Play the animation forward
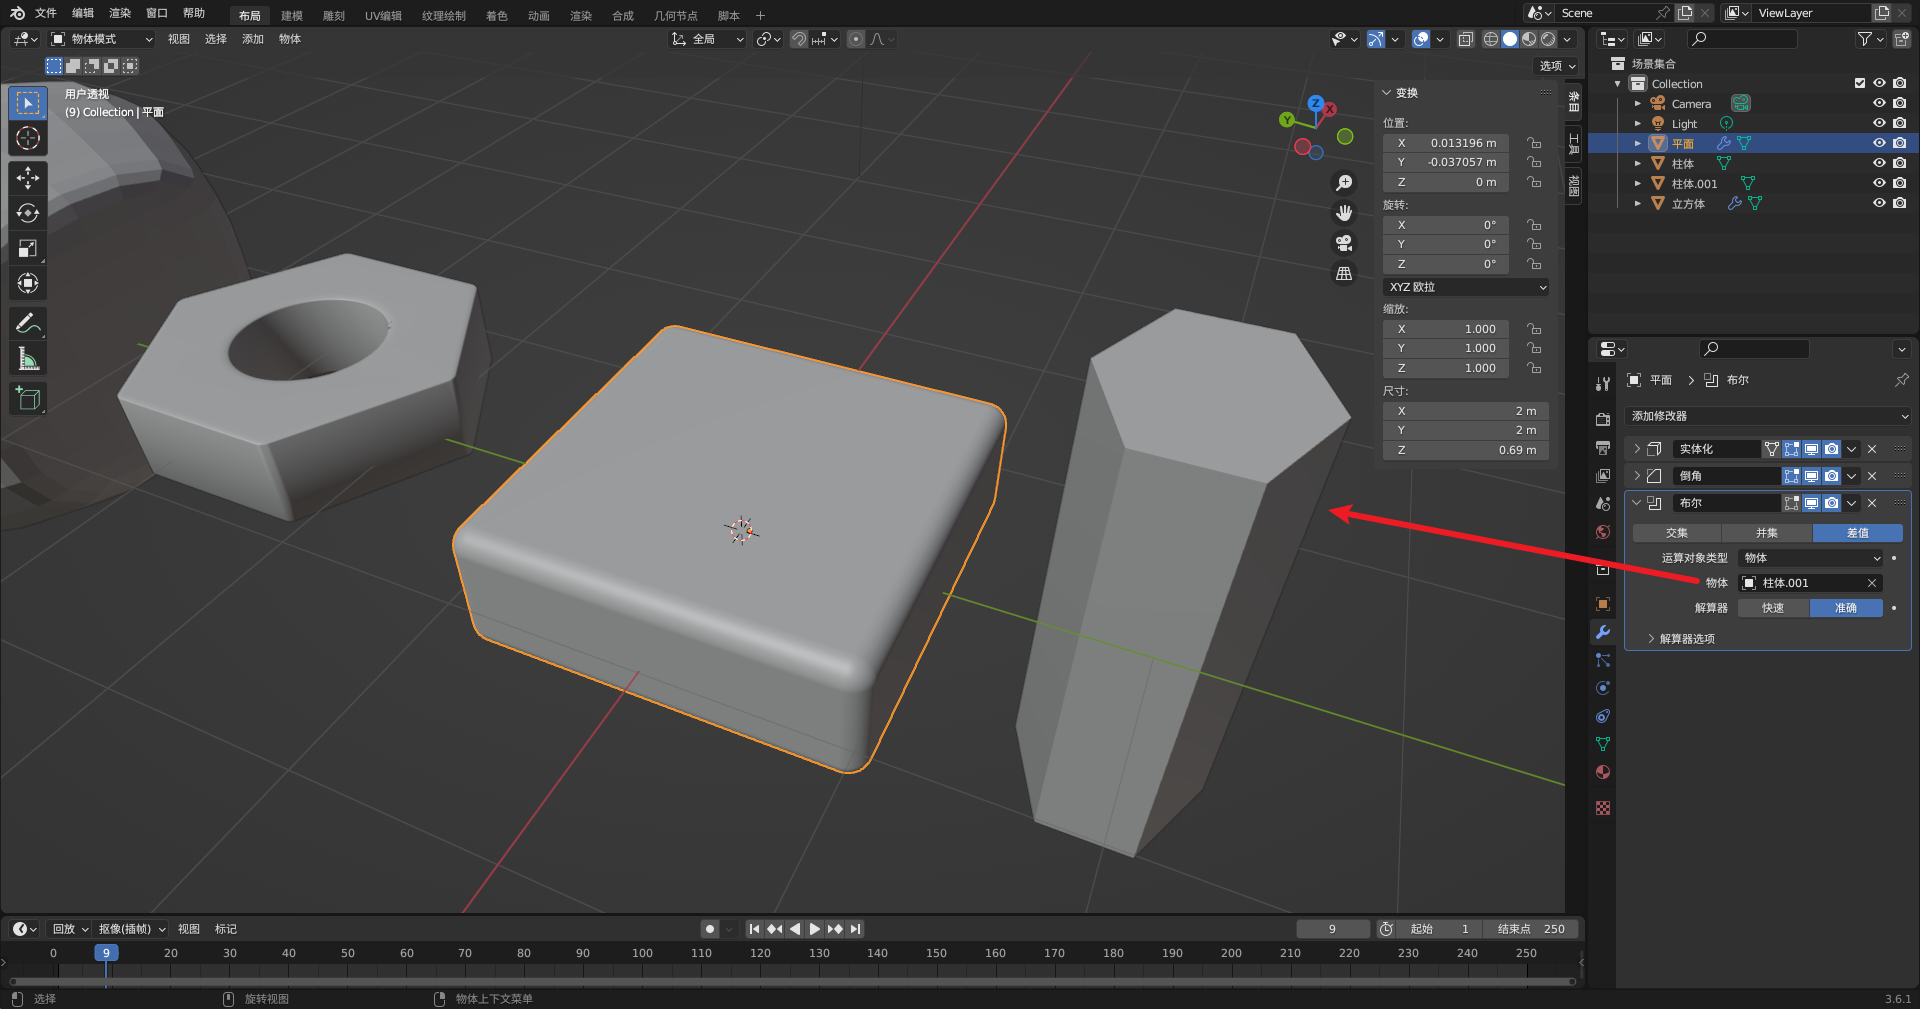 [815, 929]
